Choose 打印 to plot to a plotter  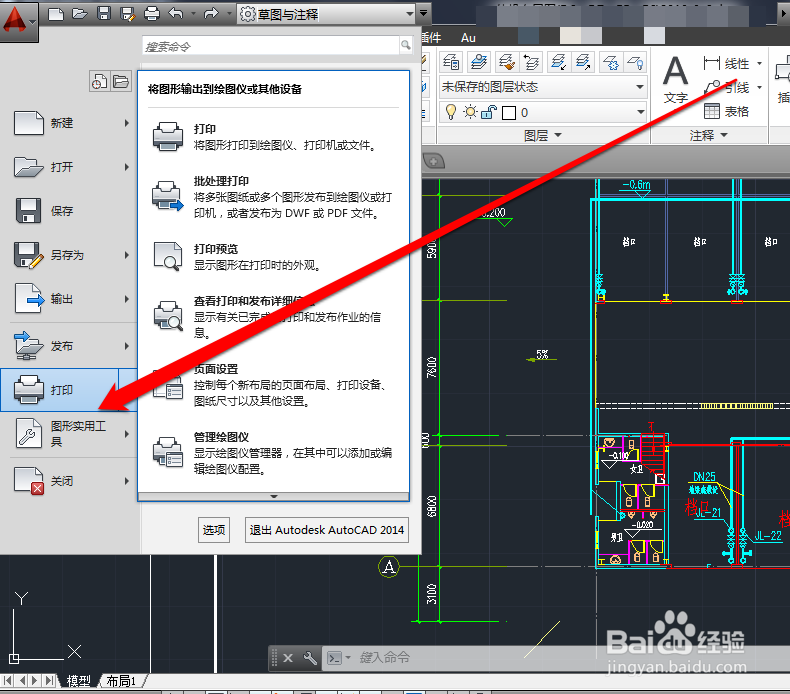tap(274, 137)
